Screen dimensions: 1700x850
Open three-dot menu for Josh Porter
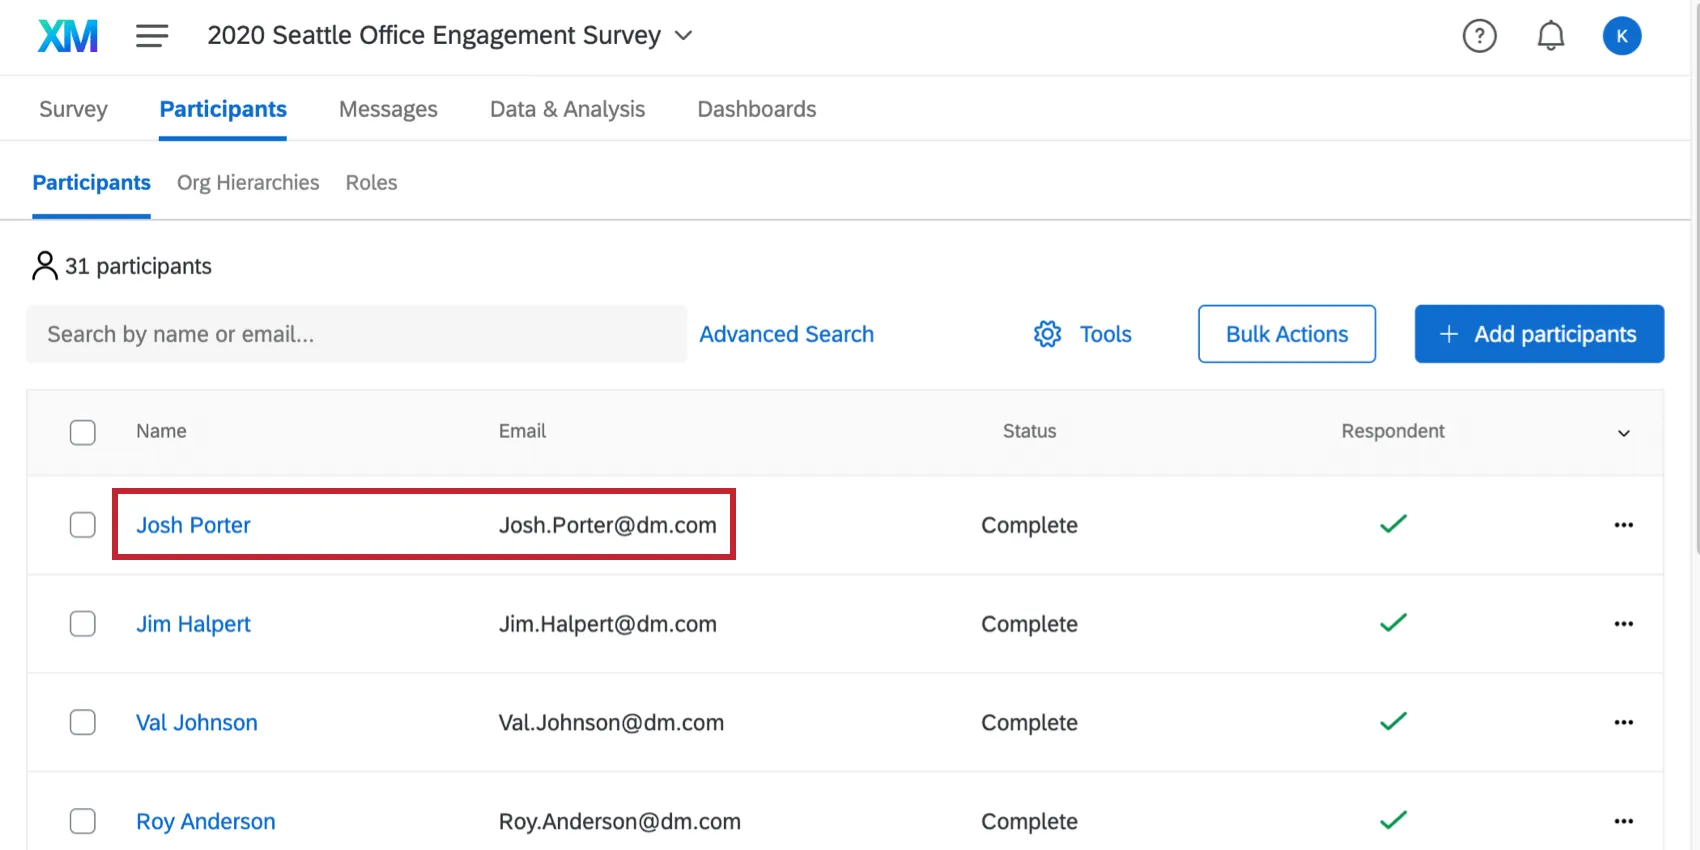pyautogui.click(x=1623, y=525)
